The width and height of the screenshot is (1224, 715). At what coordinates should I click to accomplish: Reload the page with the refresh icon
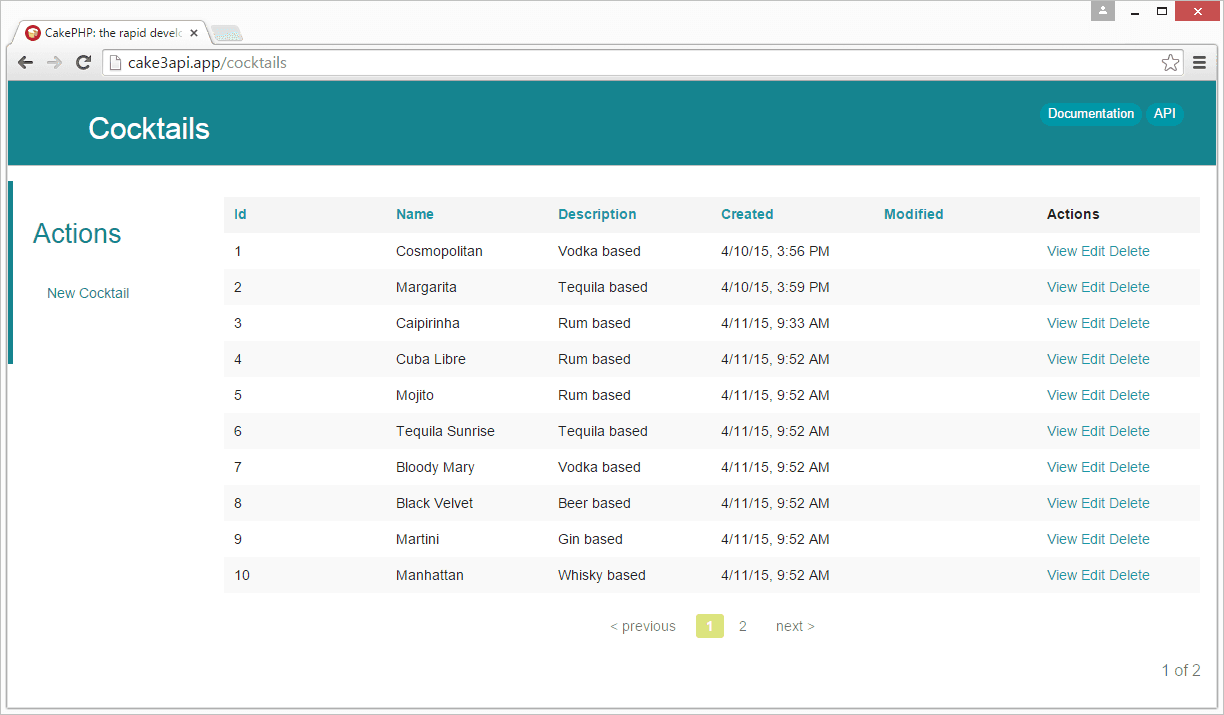point(84,63)
